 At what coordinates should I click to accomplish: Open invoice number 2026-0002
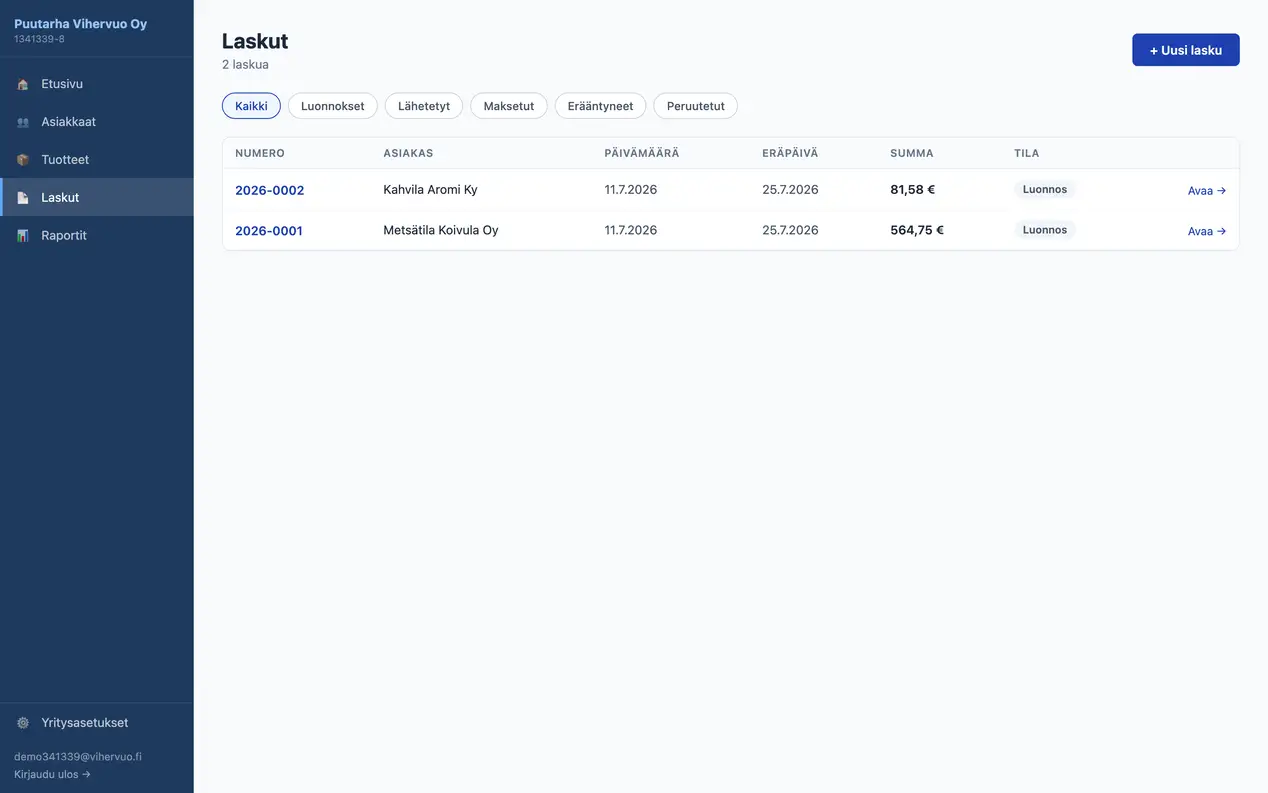[x=269, y=190]
